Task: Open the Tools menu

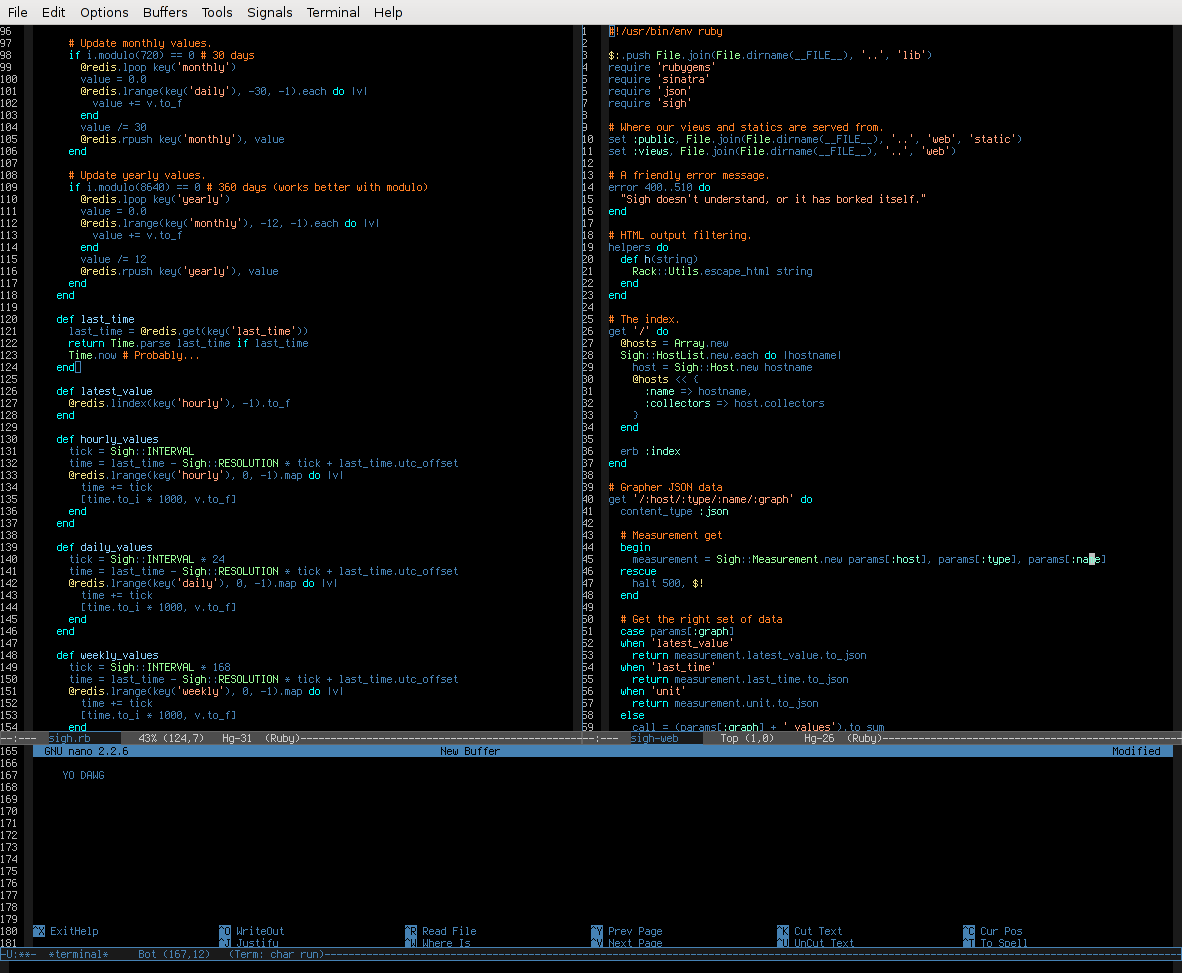Action: point(217,12)
